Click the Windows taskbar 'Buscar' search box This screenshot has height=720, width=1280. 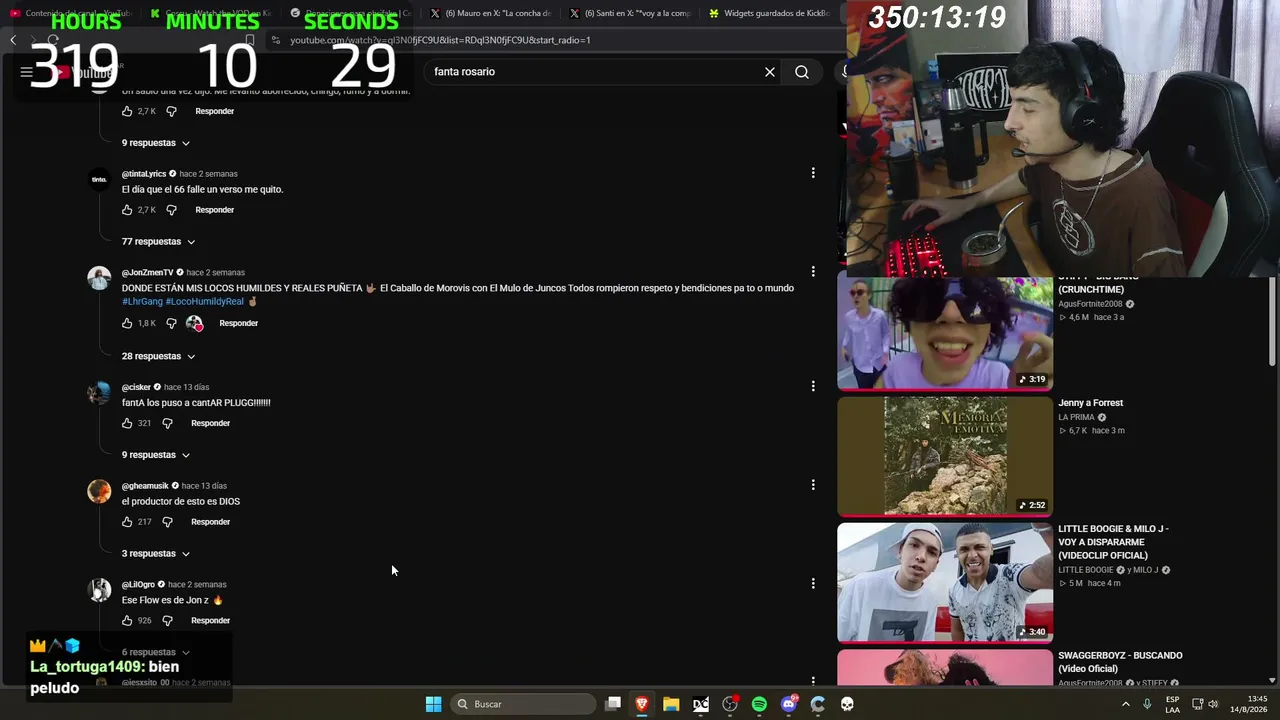click(524, 704)
